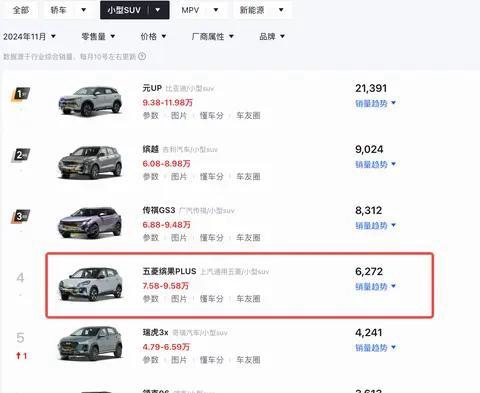Viewport: 480px width, 393px height.
Task: Click the help question mark icon
Action: tap(142, 56)
